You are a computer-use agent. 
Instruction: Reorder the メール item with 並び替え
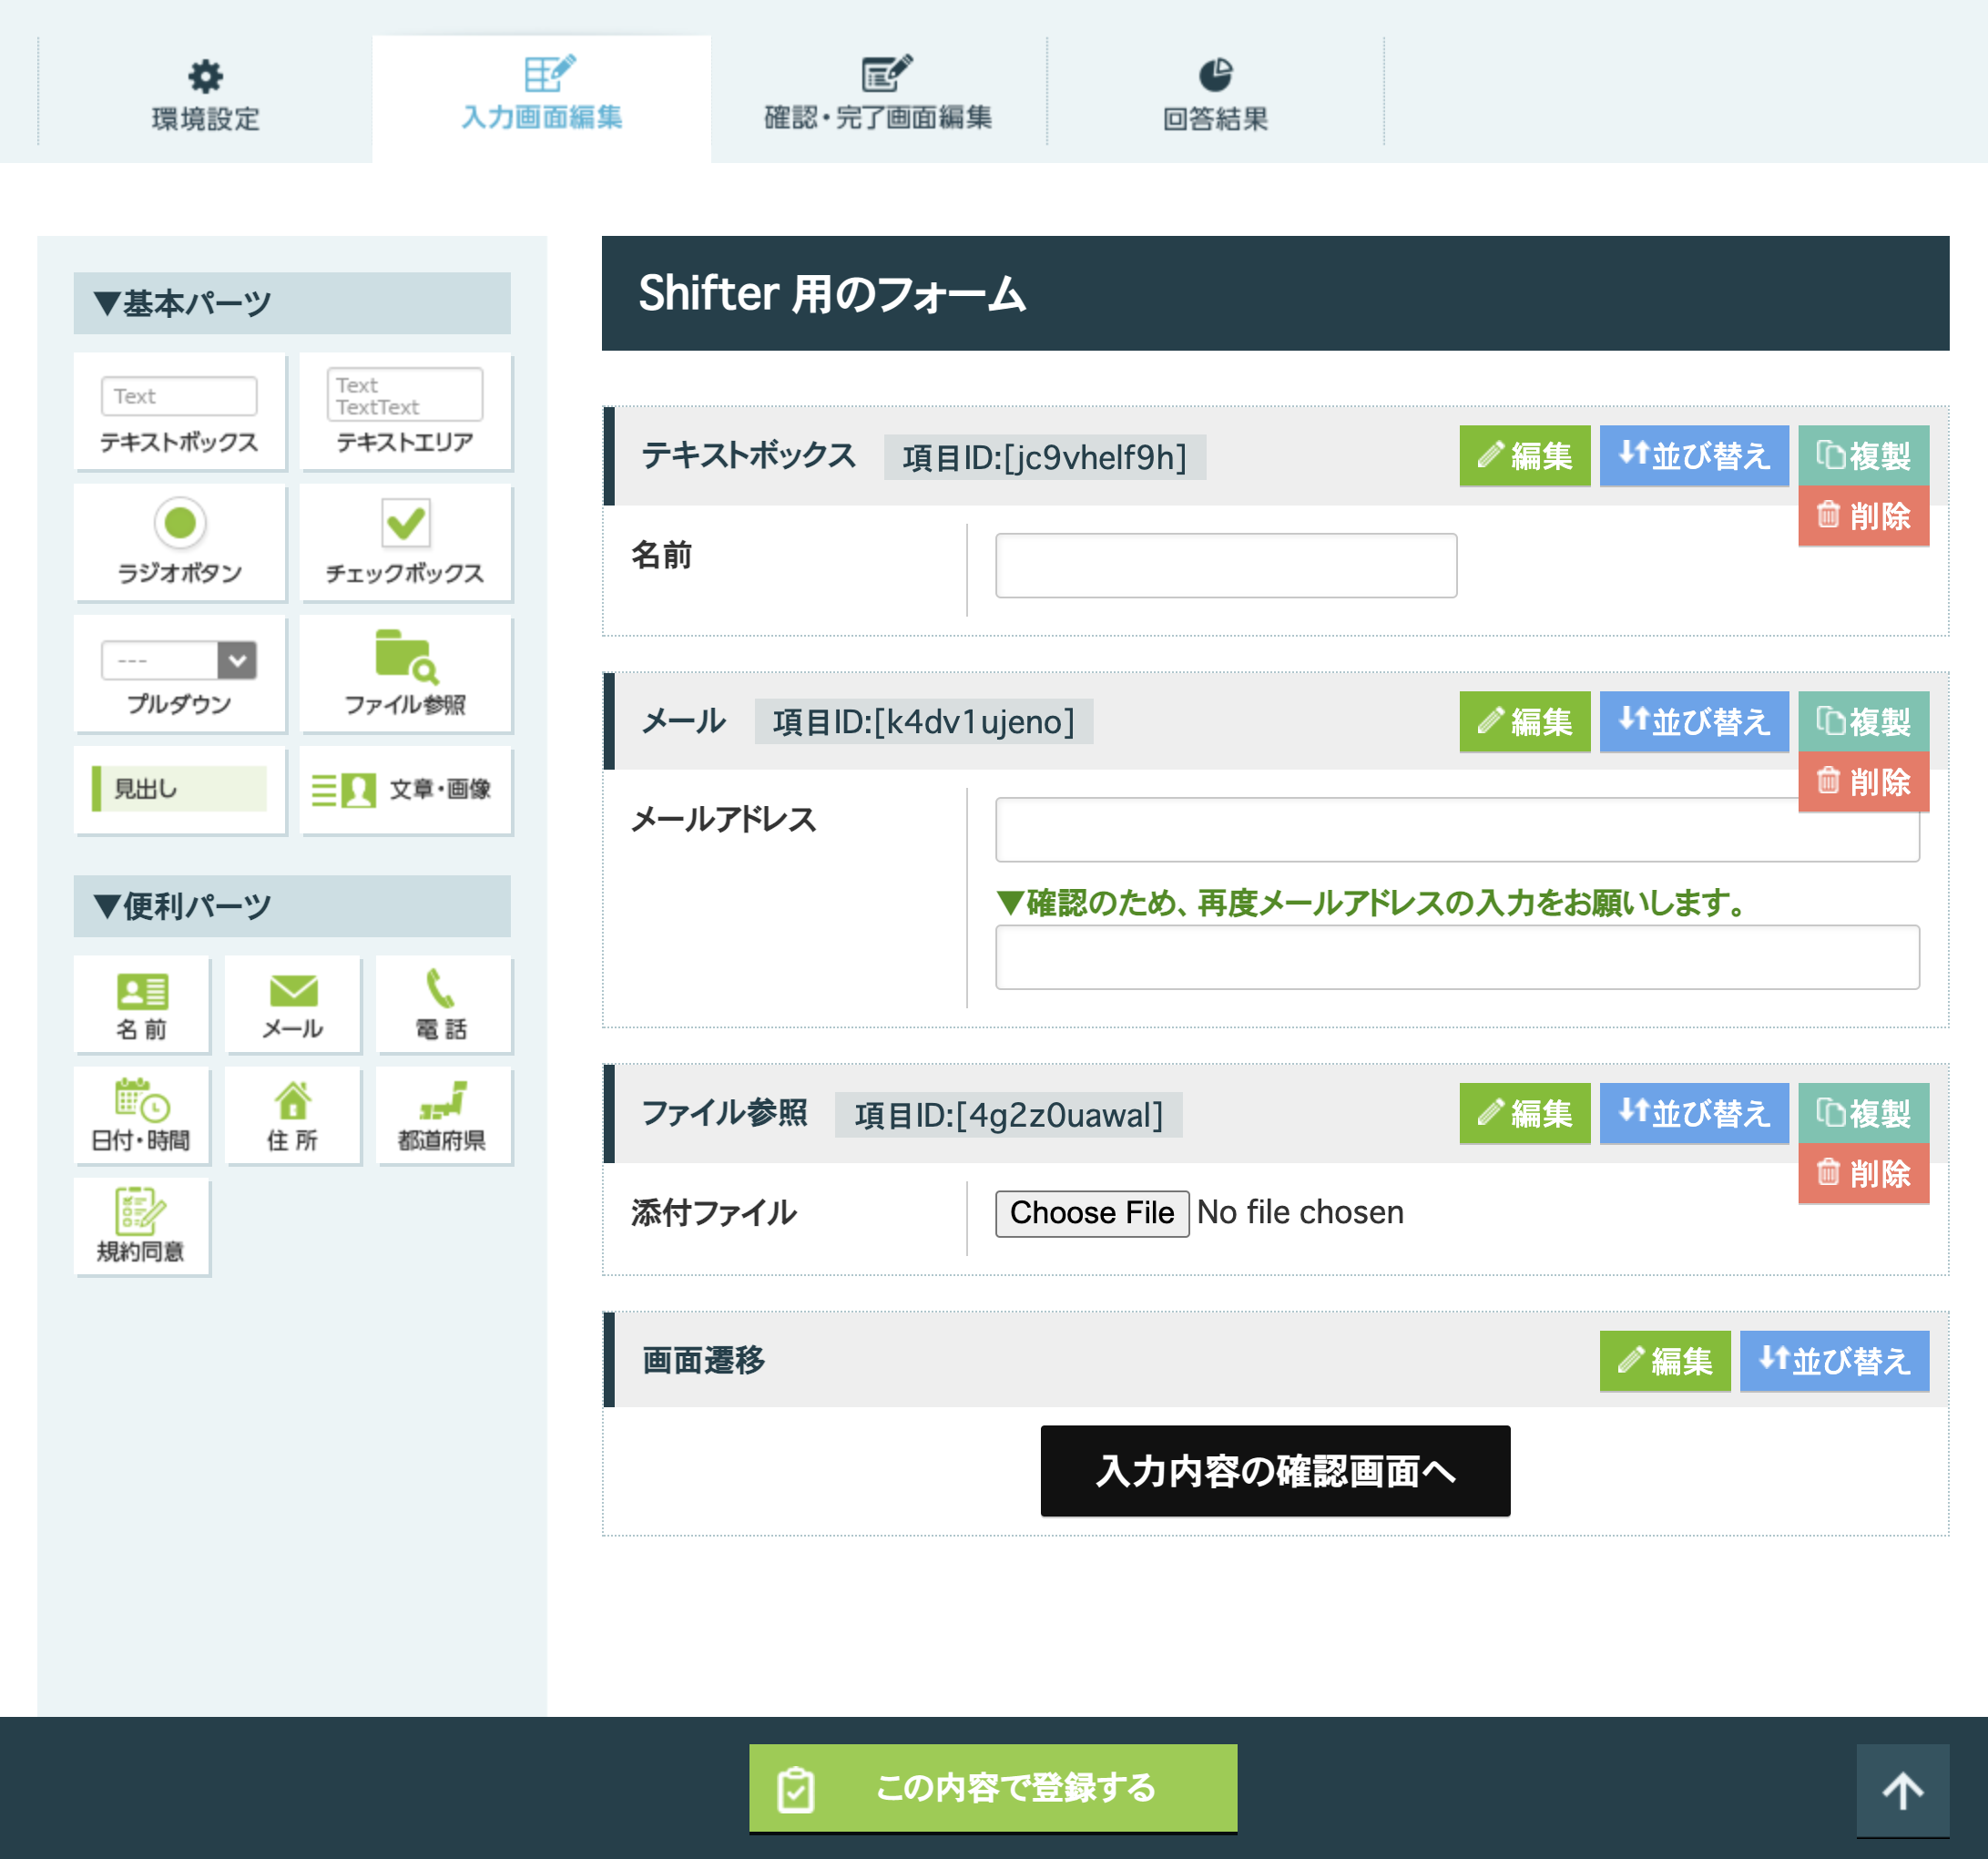tap(1694, 721)
